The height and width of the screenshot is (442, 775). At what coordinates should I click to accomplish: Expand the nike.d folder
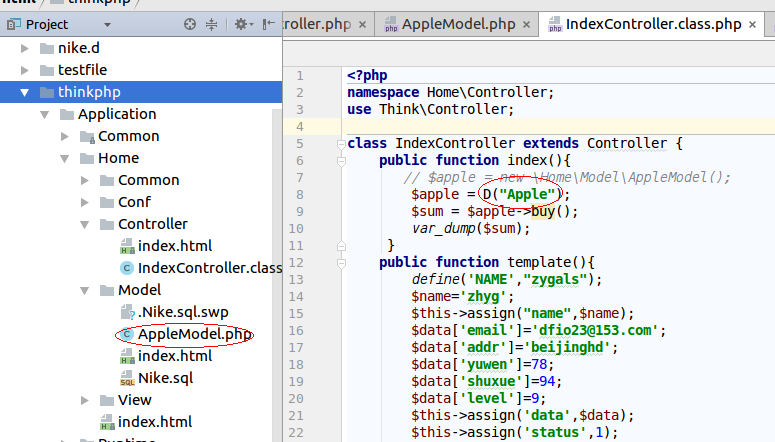(x=25, y=48)
